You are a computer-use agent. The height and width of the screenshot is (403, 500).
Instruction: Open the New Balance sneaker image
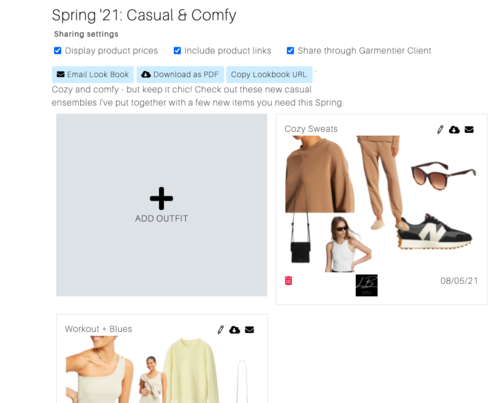(x=435, y=232)
